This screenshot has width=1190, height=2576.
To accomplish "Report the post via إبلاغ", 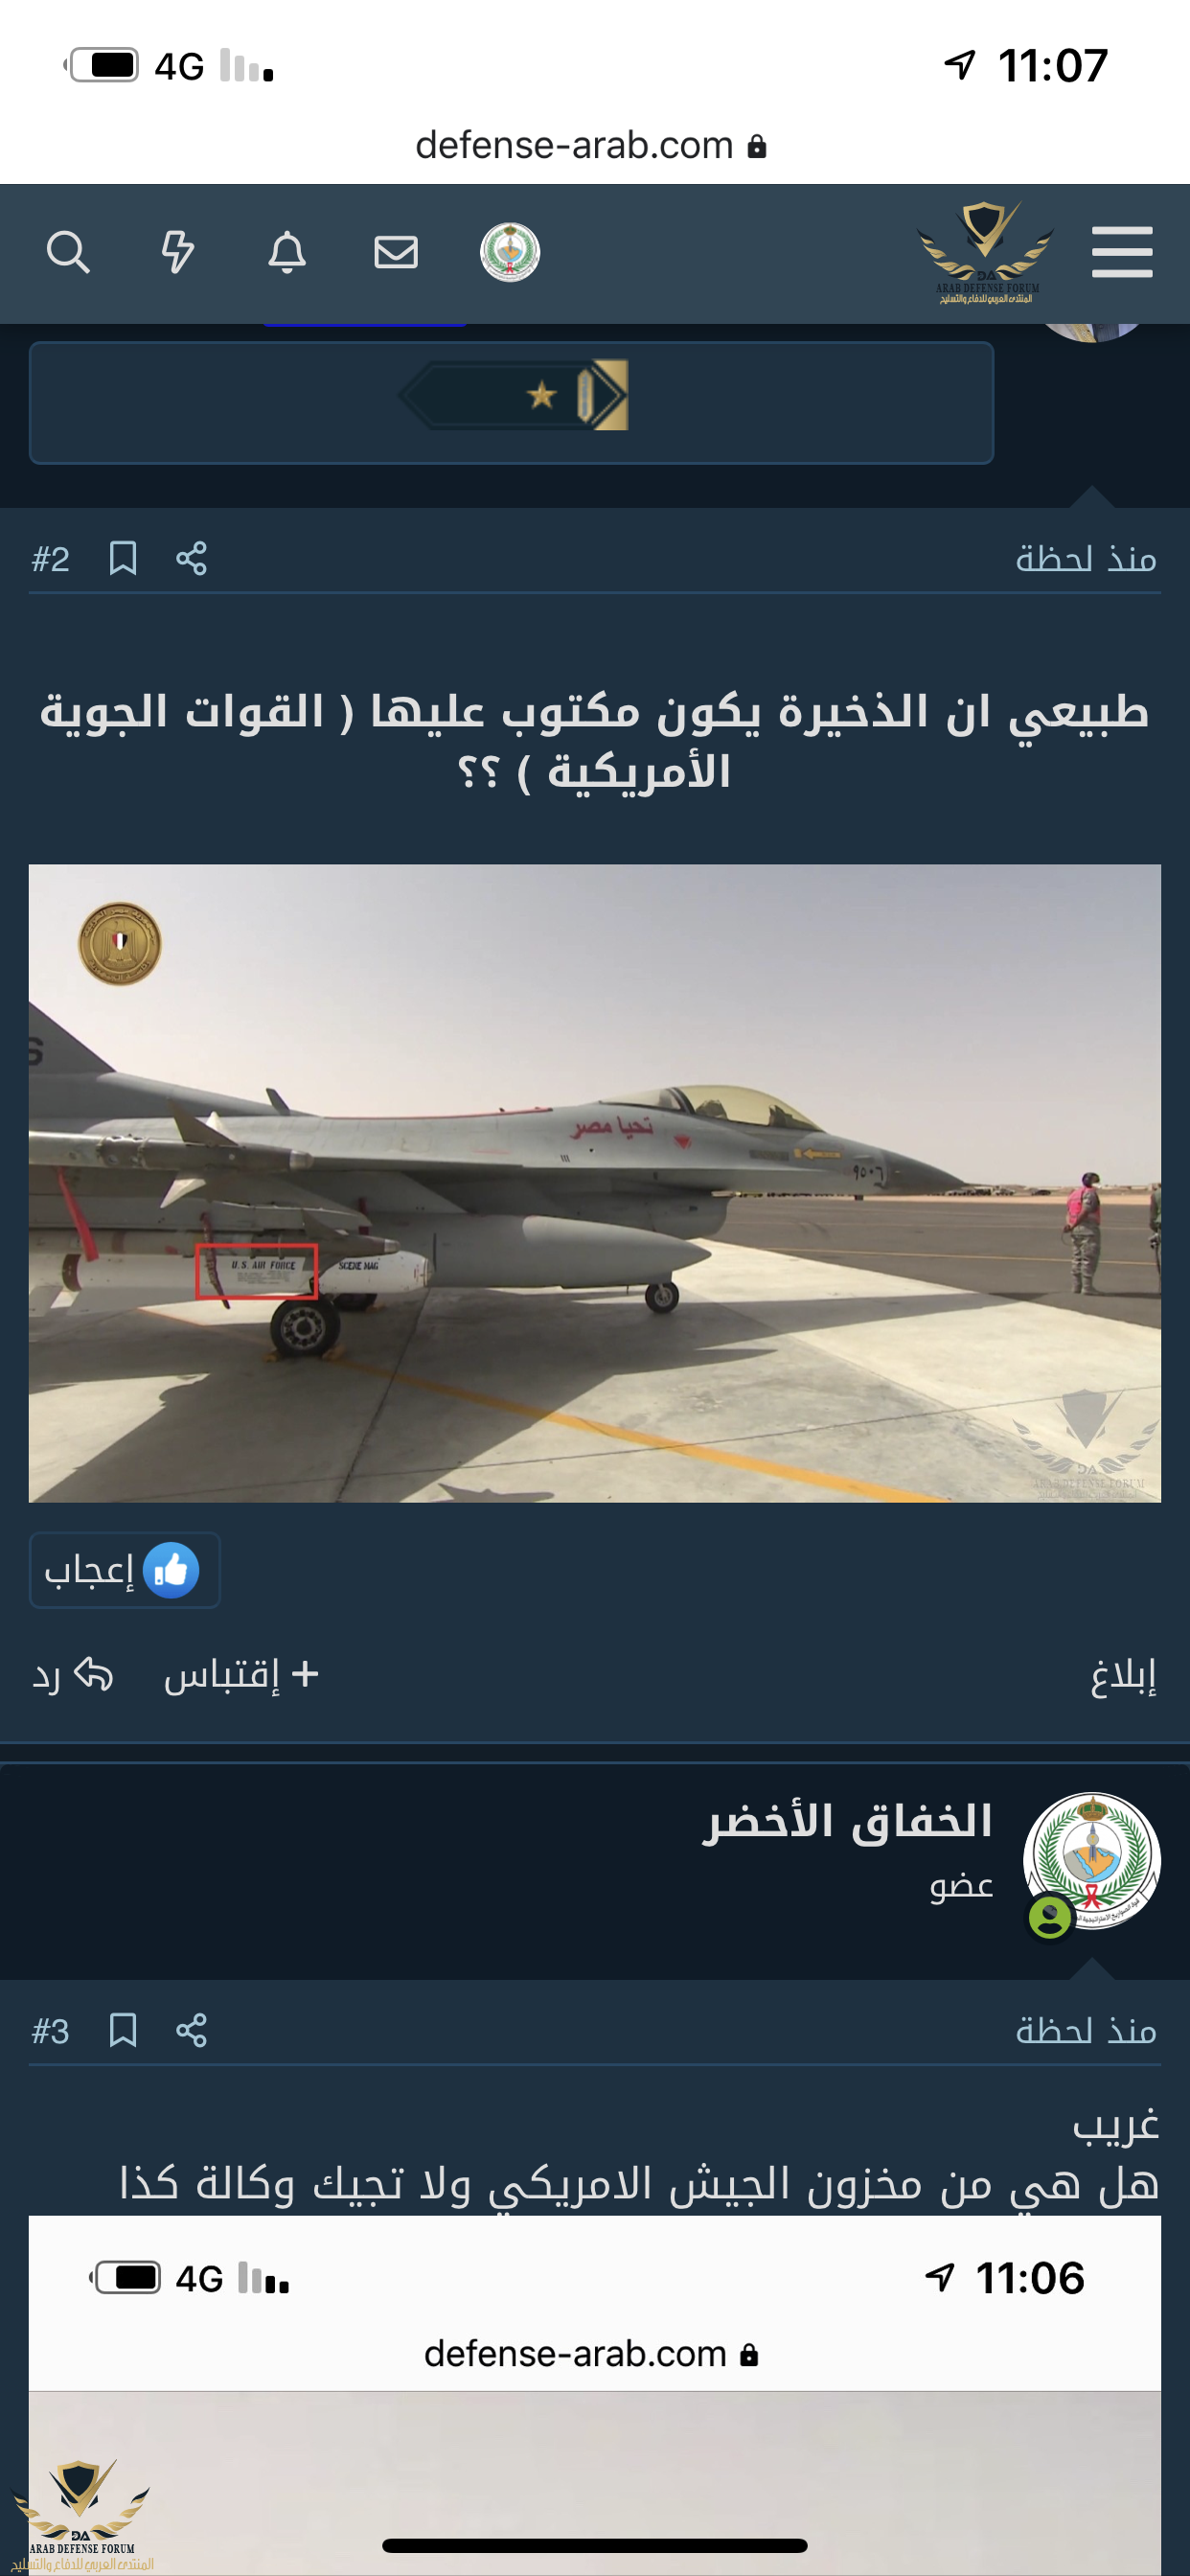I will tap(1123, 1676).
